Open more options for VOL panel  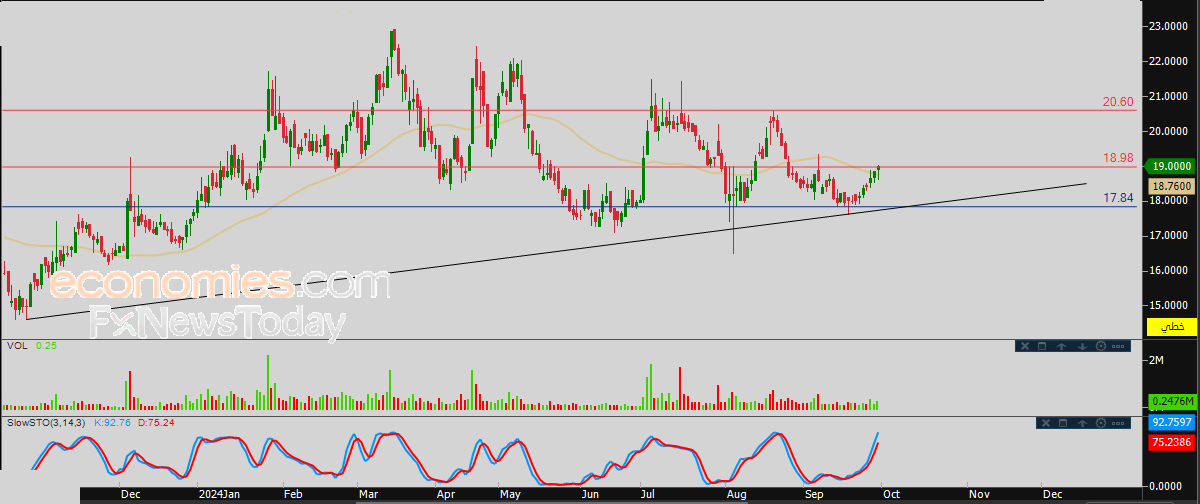coord(1118,346)
